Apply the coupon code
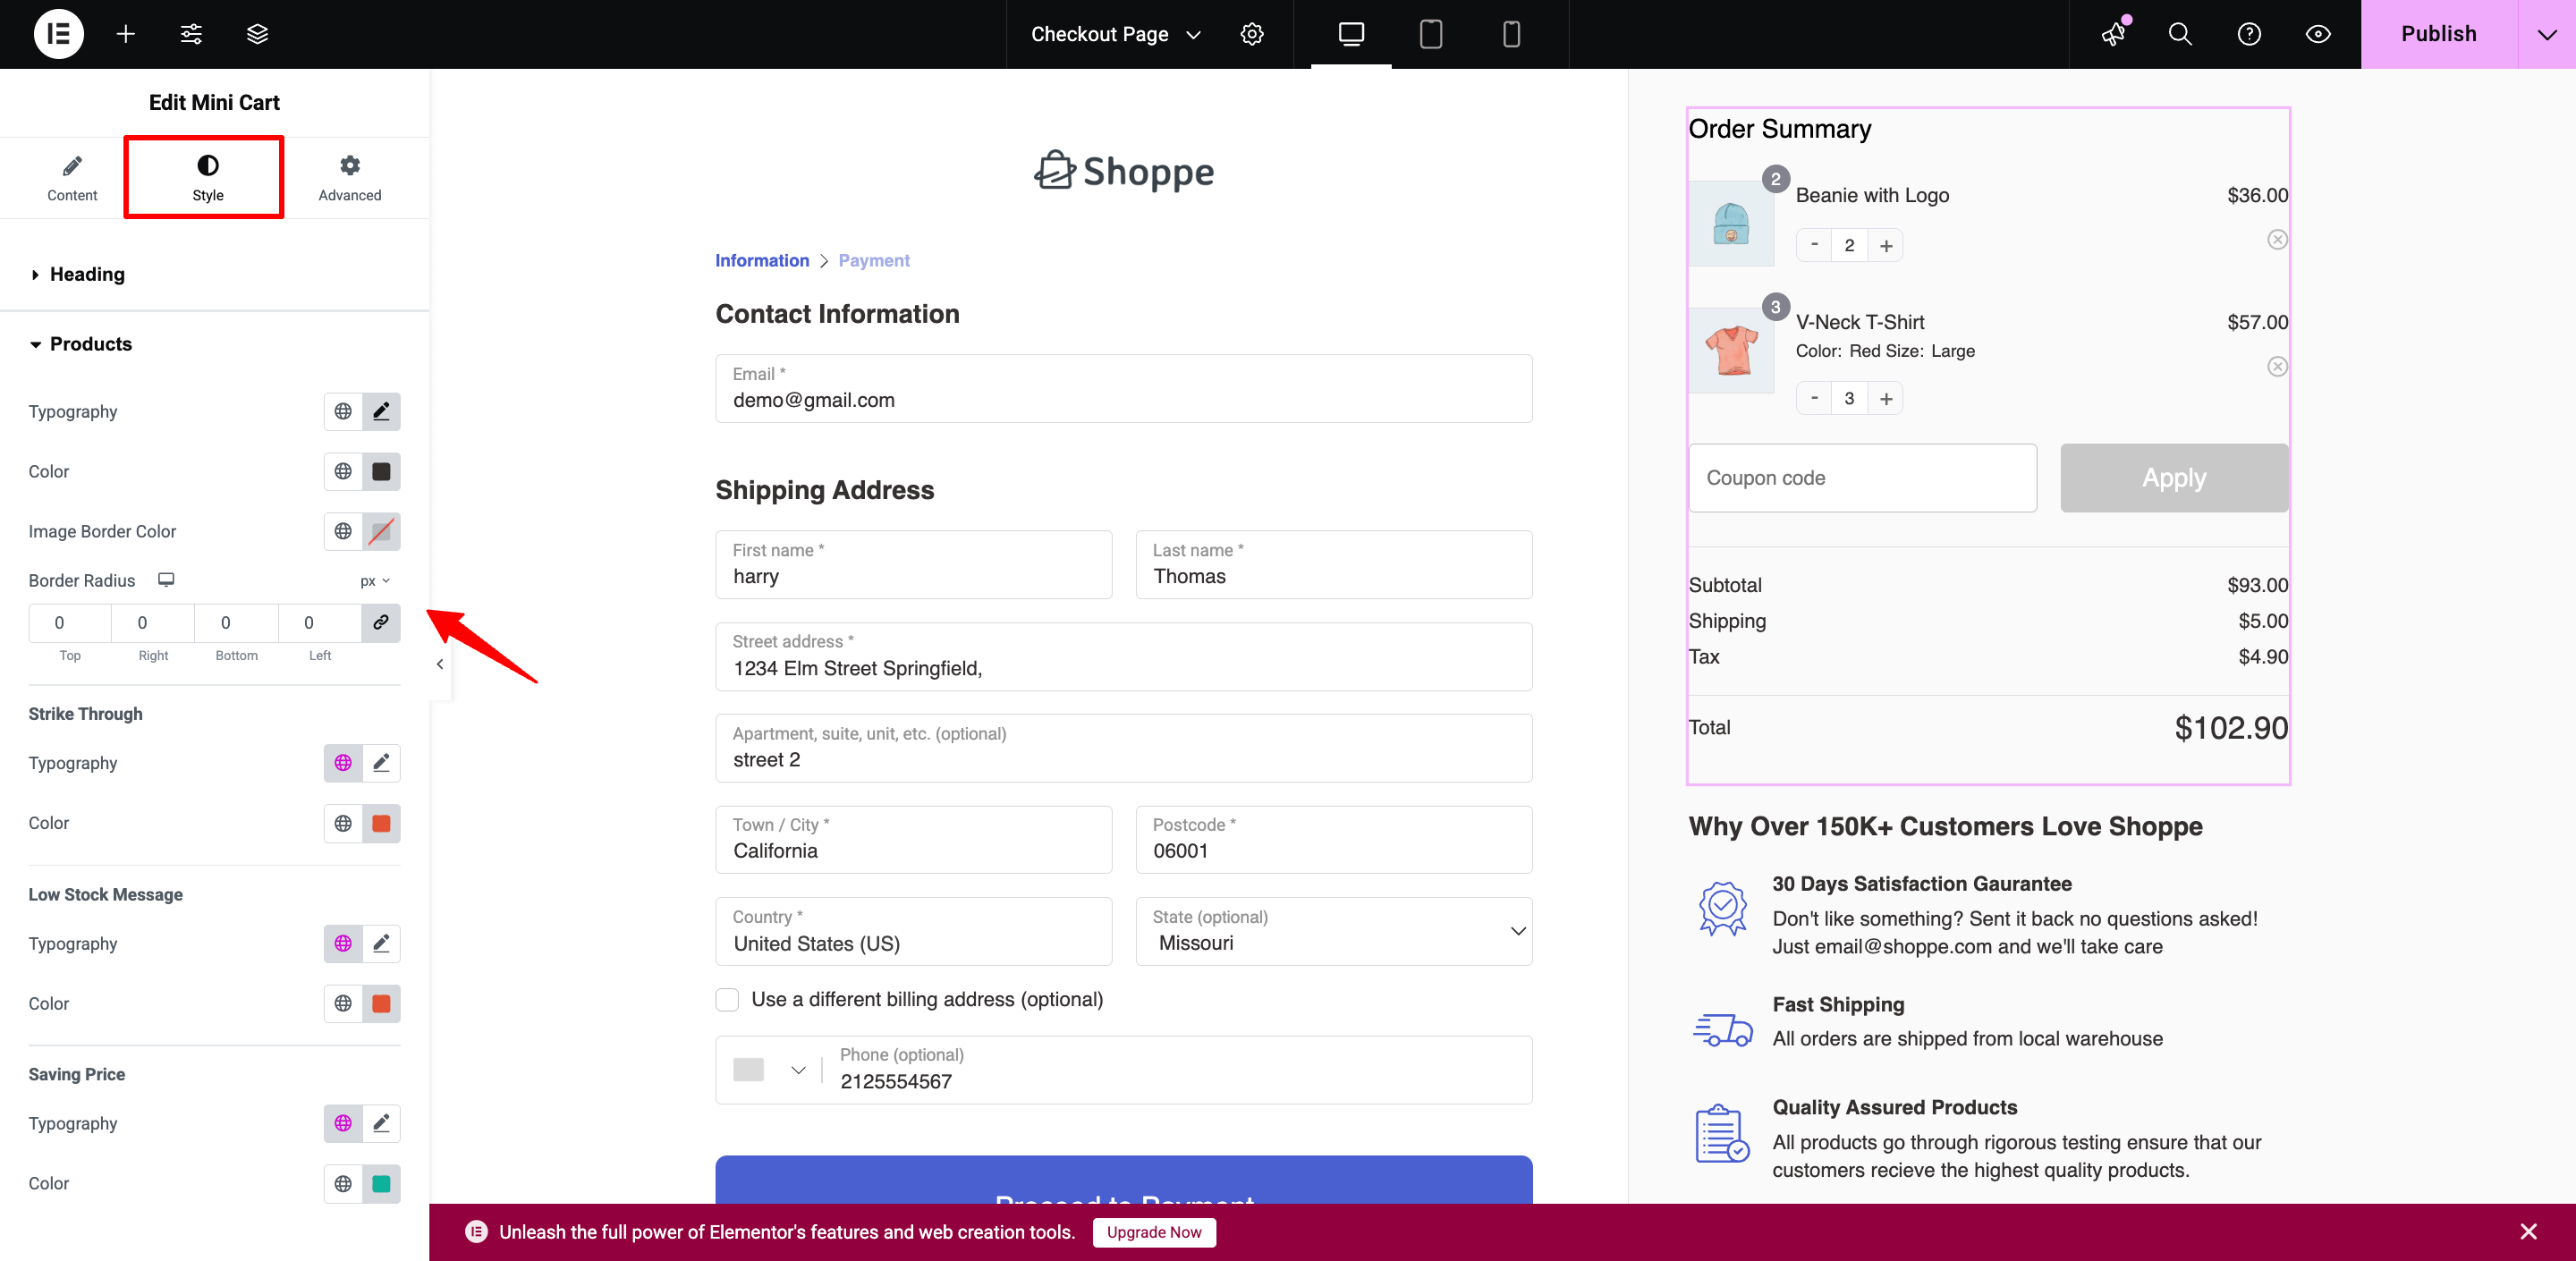This screenshot has width=2576, height=1261. [x=2173, y=478]
